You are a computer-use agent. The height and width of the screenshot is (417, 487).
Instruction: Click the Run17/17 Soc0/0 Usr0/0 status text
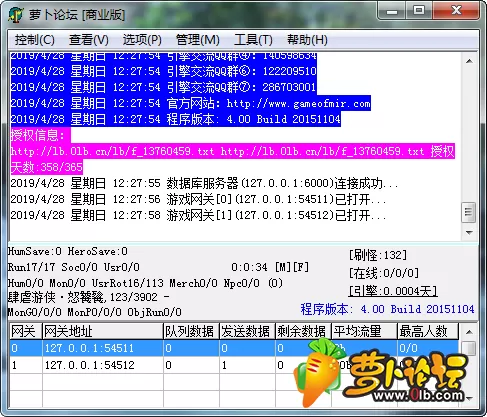coord(74,267)
